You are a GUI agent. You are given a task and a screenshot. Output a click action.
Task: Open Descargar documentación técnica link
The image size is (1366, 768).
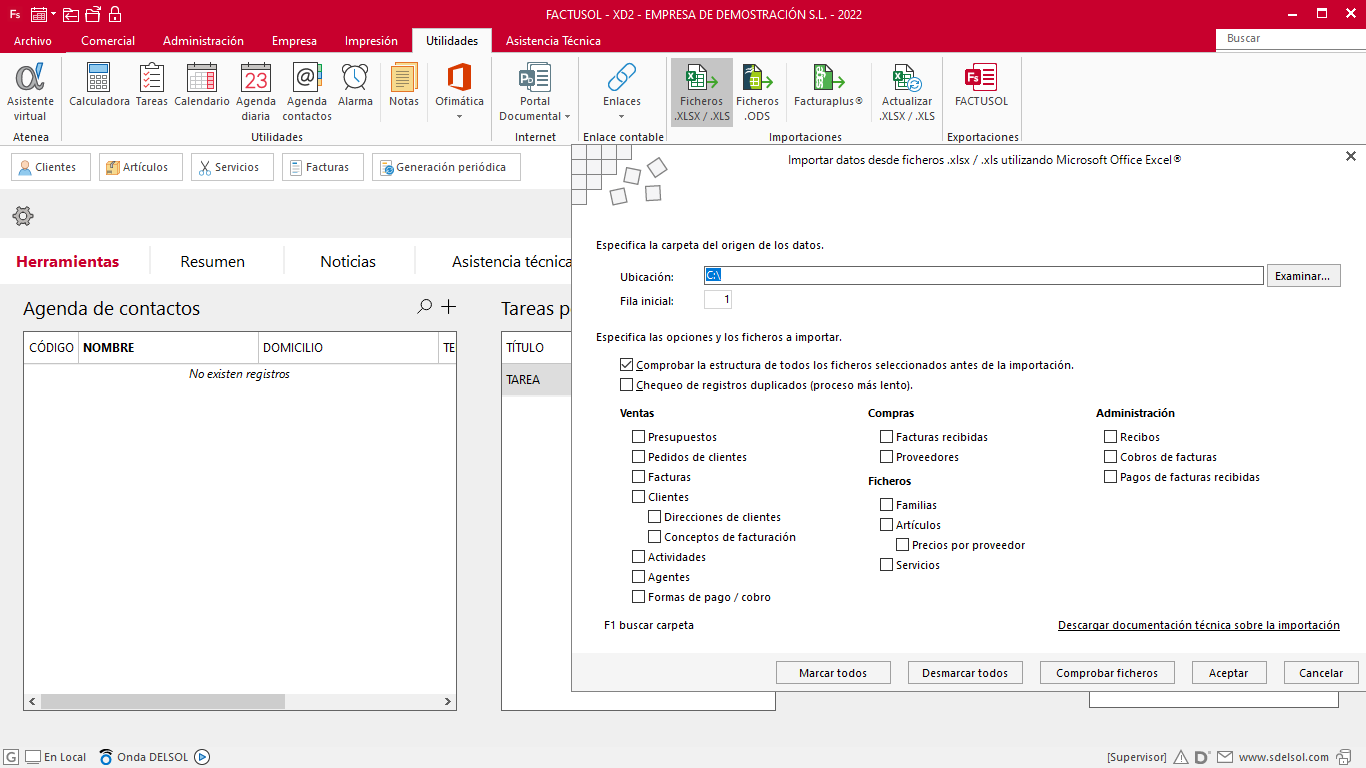[1198, 625]
